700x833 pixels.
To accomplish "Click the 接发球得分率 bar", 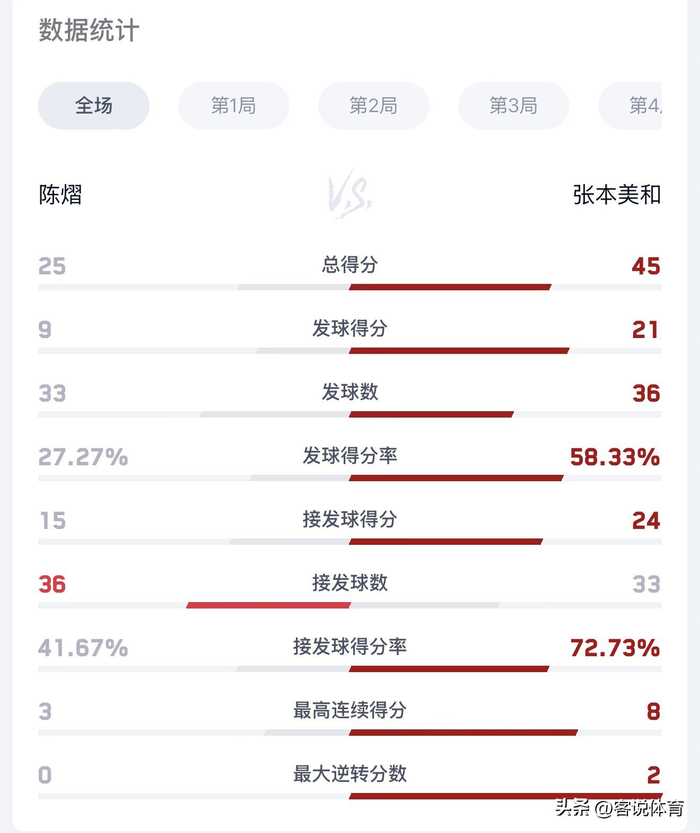I will [350, 669].
